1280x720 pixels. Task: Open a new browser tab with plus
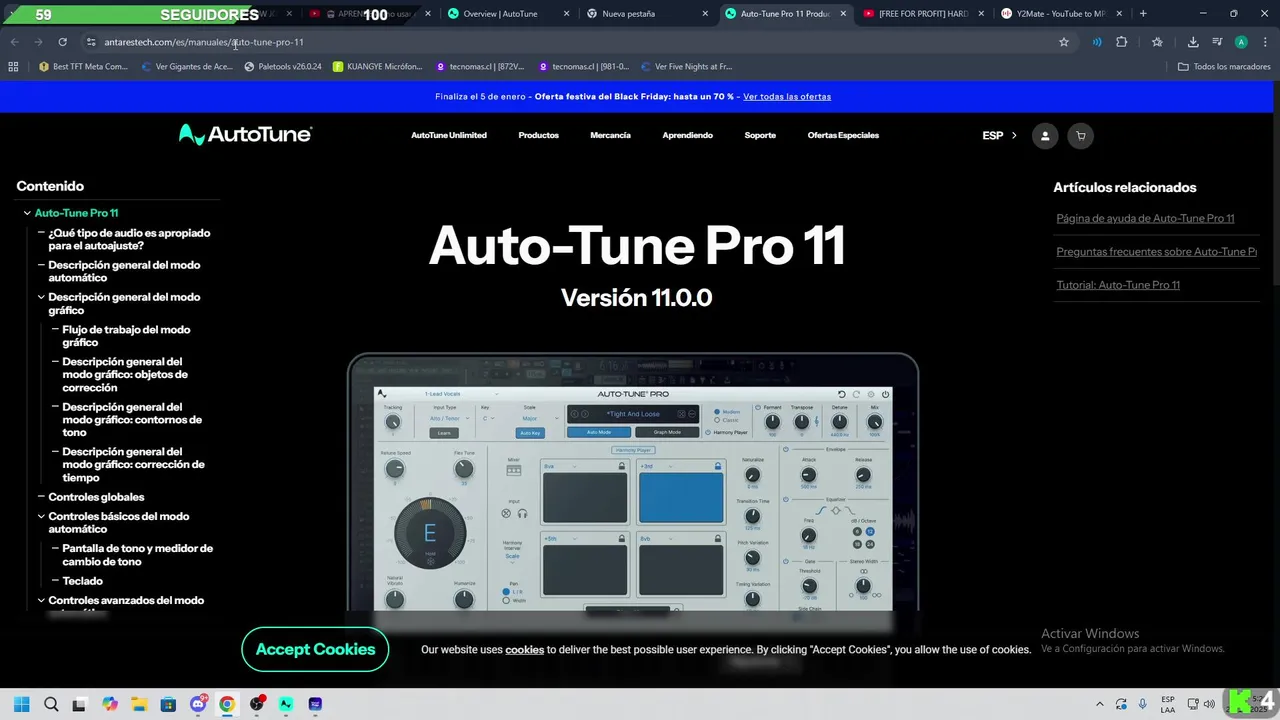click(1143, 14)
